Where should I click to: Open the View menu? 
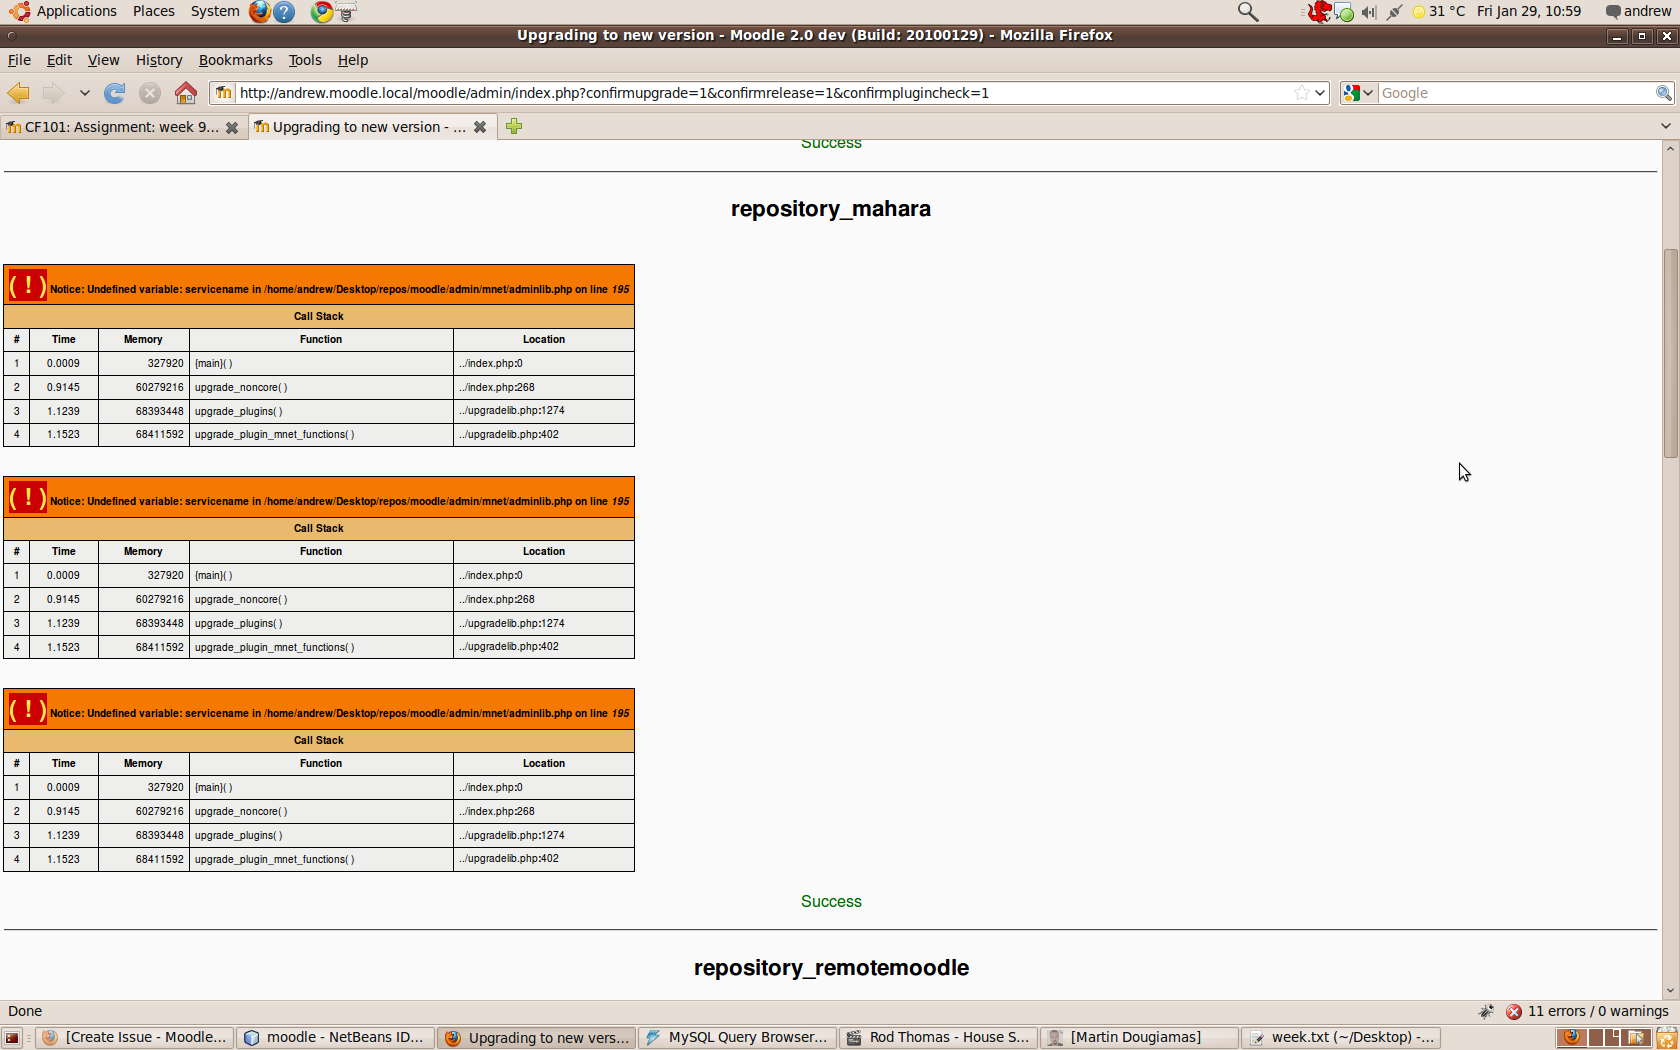(x=103, y=60)
